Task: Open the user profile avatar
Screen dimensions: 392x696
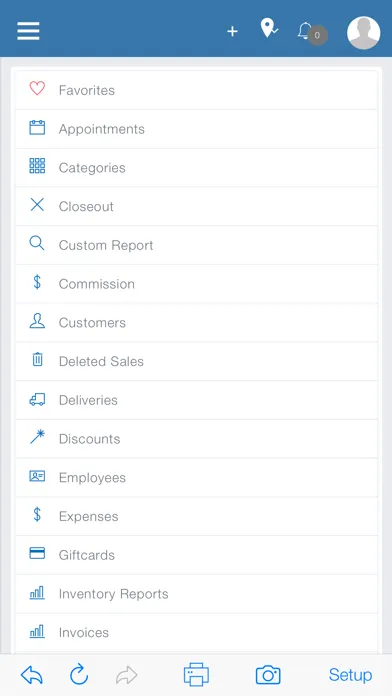Action: coord(364,33)
